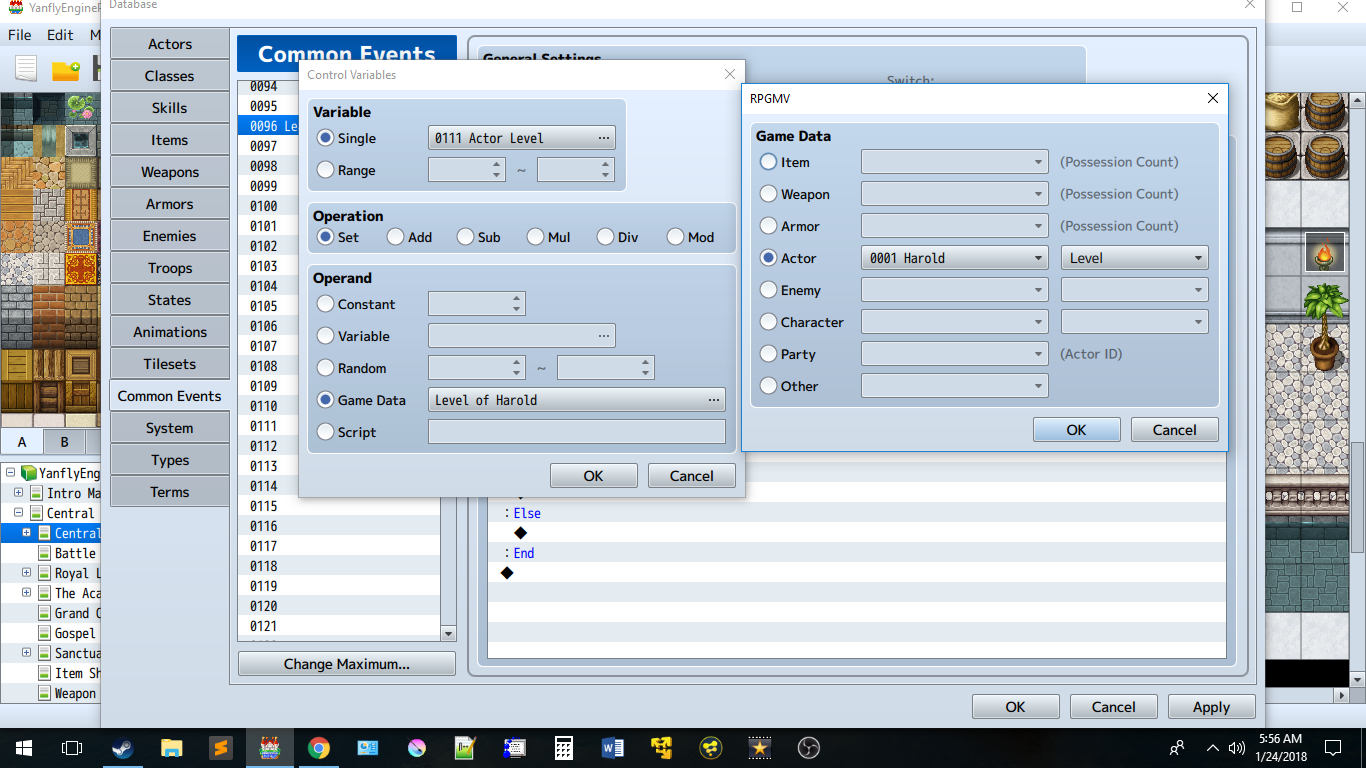Click Cancel in the RPGMV dialog
The width and height of the screenshot is (1366, 768).
pyautogui.click(x=1175, y=430)
